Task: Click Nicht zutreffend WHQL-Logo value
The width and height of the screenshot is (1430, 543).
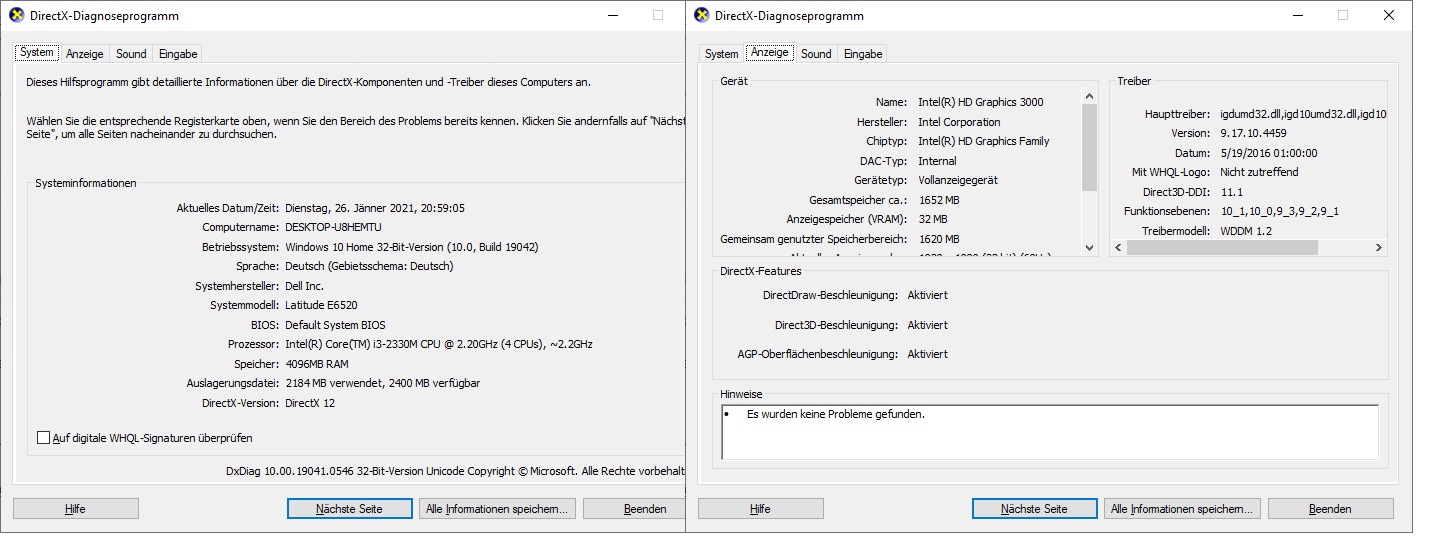Action: tap(1259, 172)
